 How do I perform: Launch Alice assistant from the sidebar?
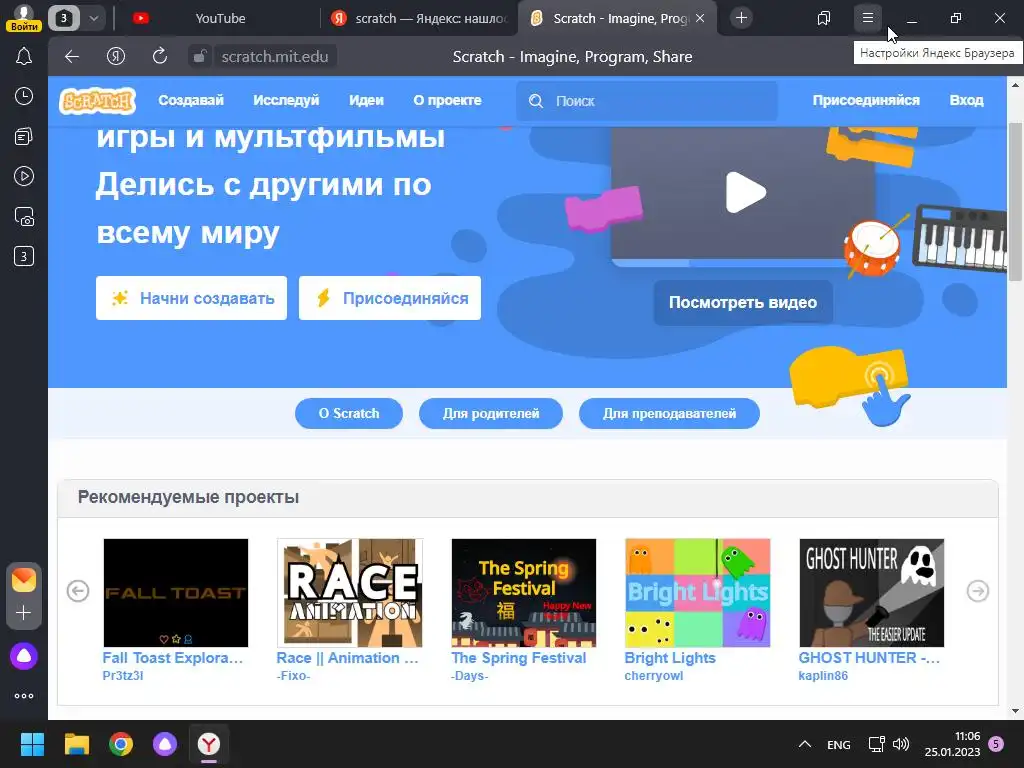[x=24, y=656]
